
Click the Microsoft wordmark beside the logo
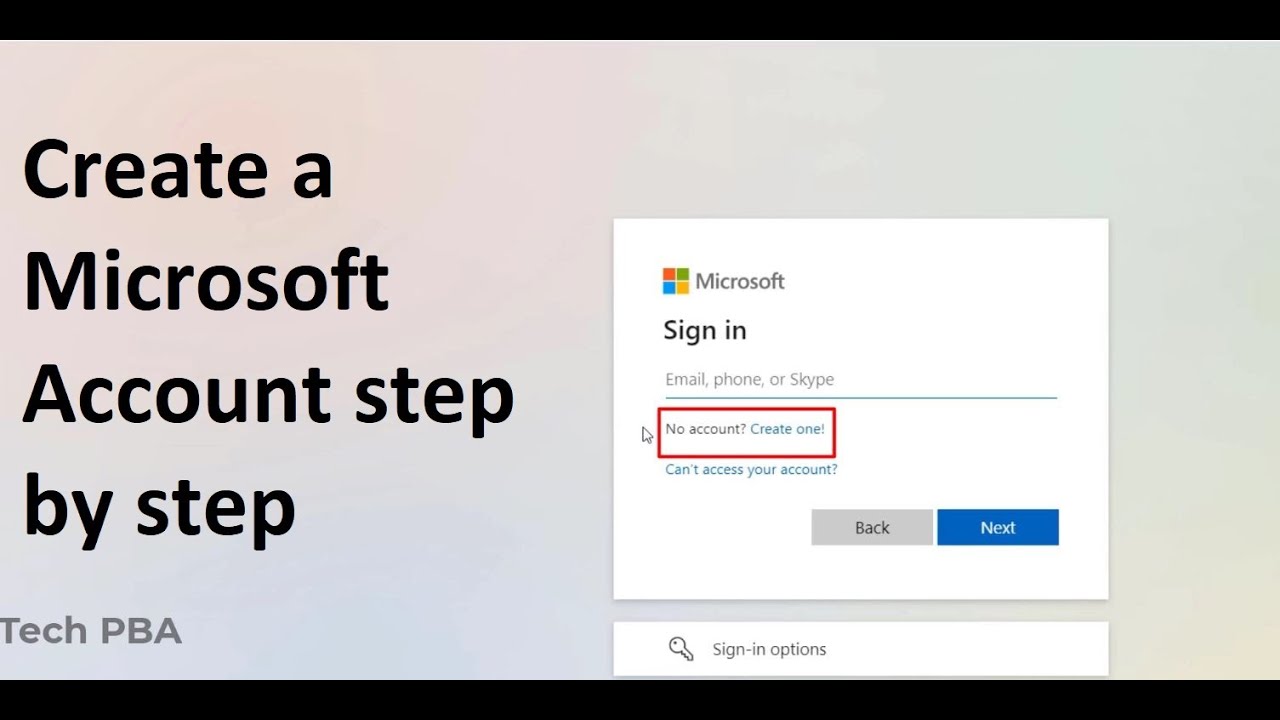pos(740,281)
